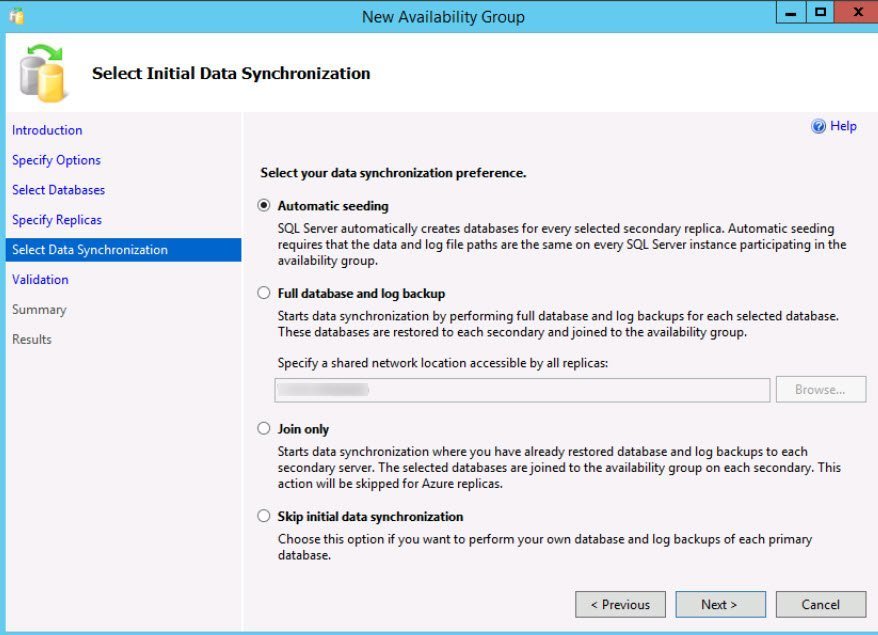Screen dimensions: 878x635
Task: Select the Select Data Synchronization step
Action: pyautogui.click(x=123, y=250)
